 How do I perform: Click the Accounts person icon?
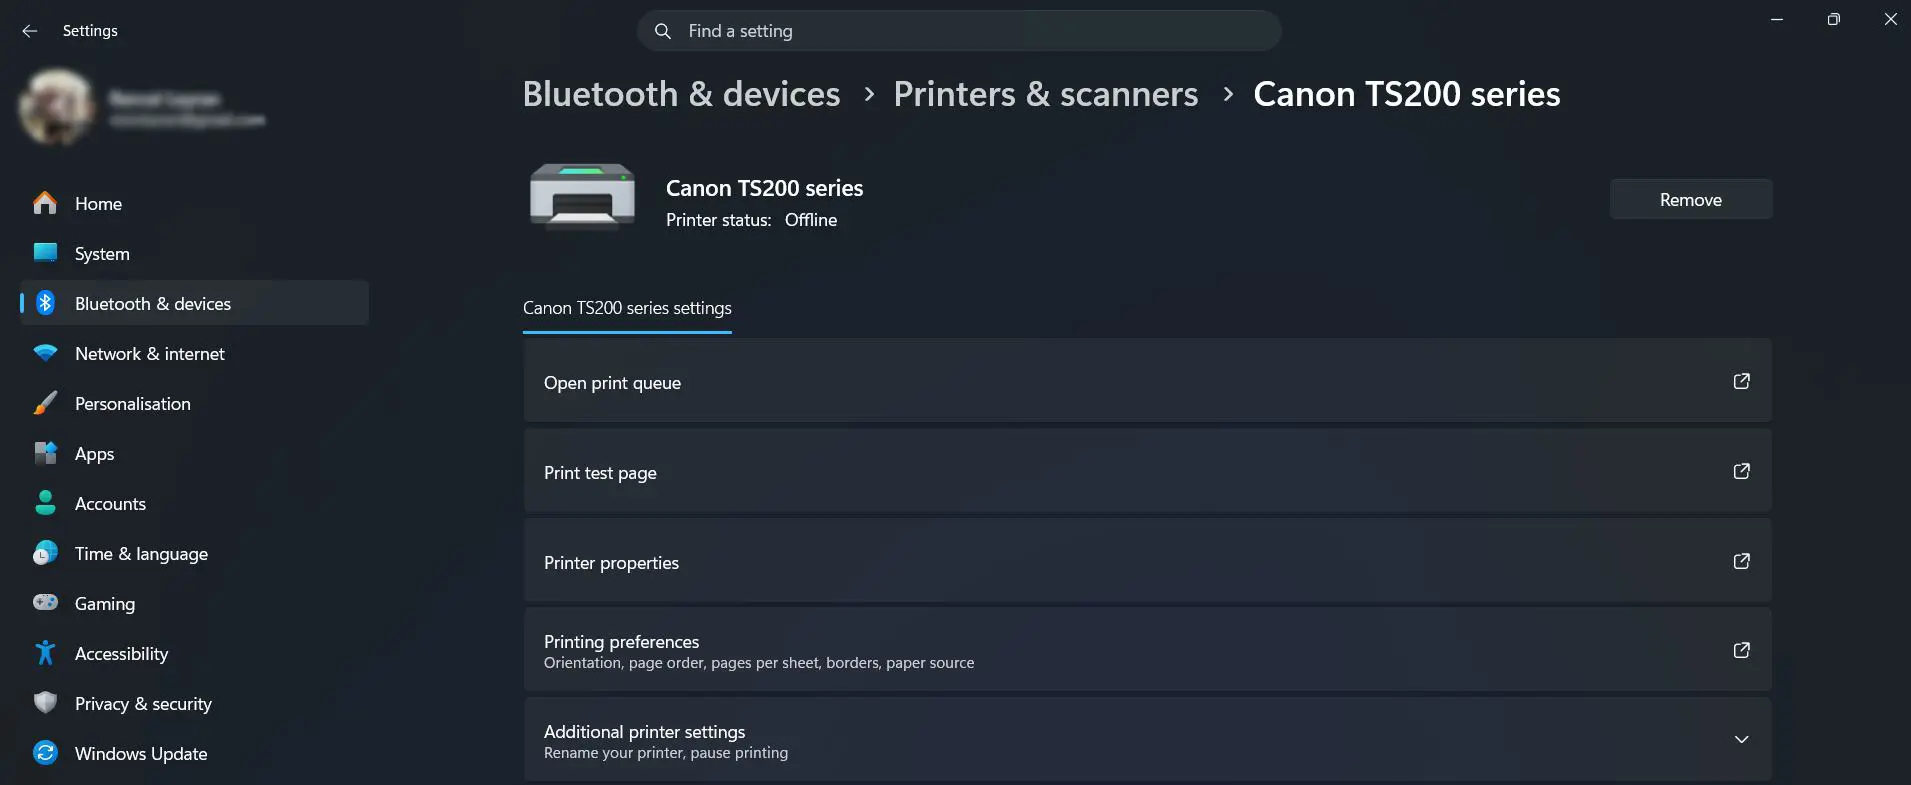coord(45,503)
